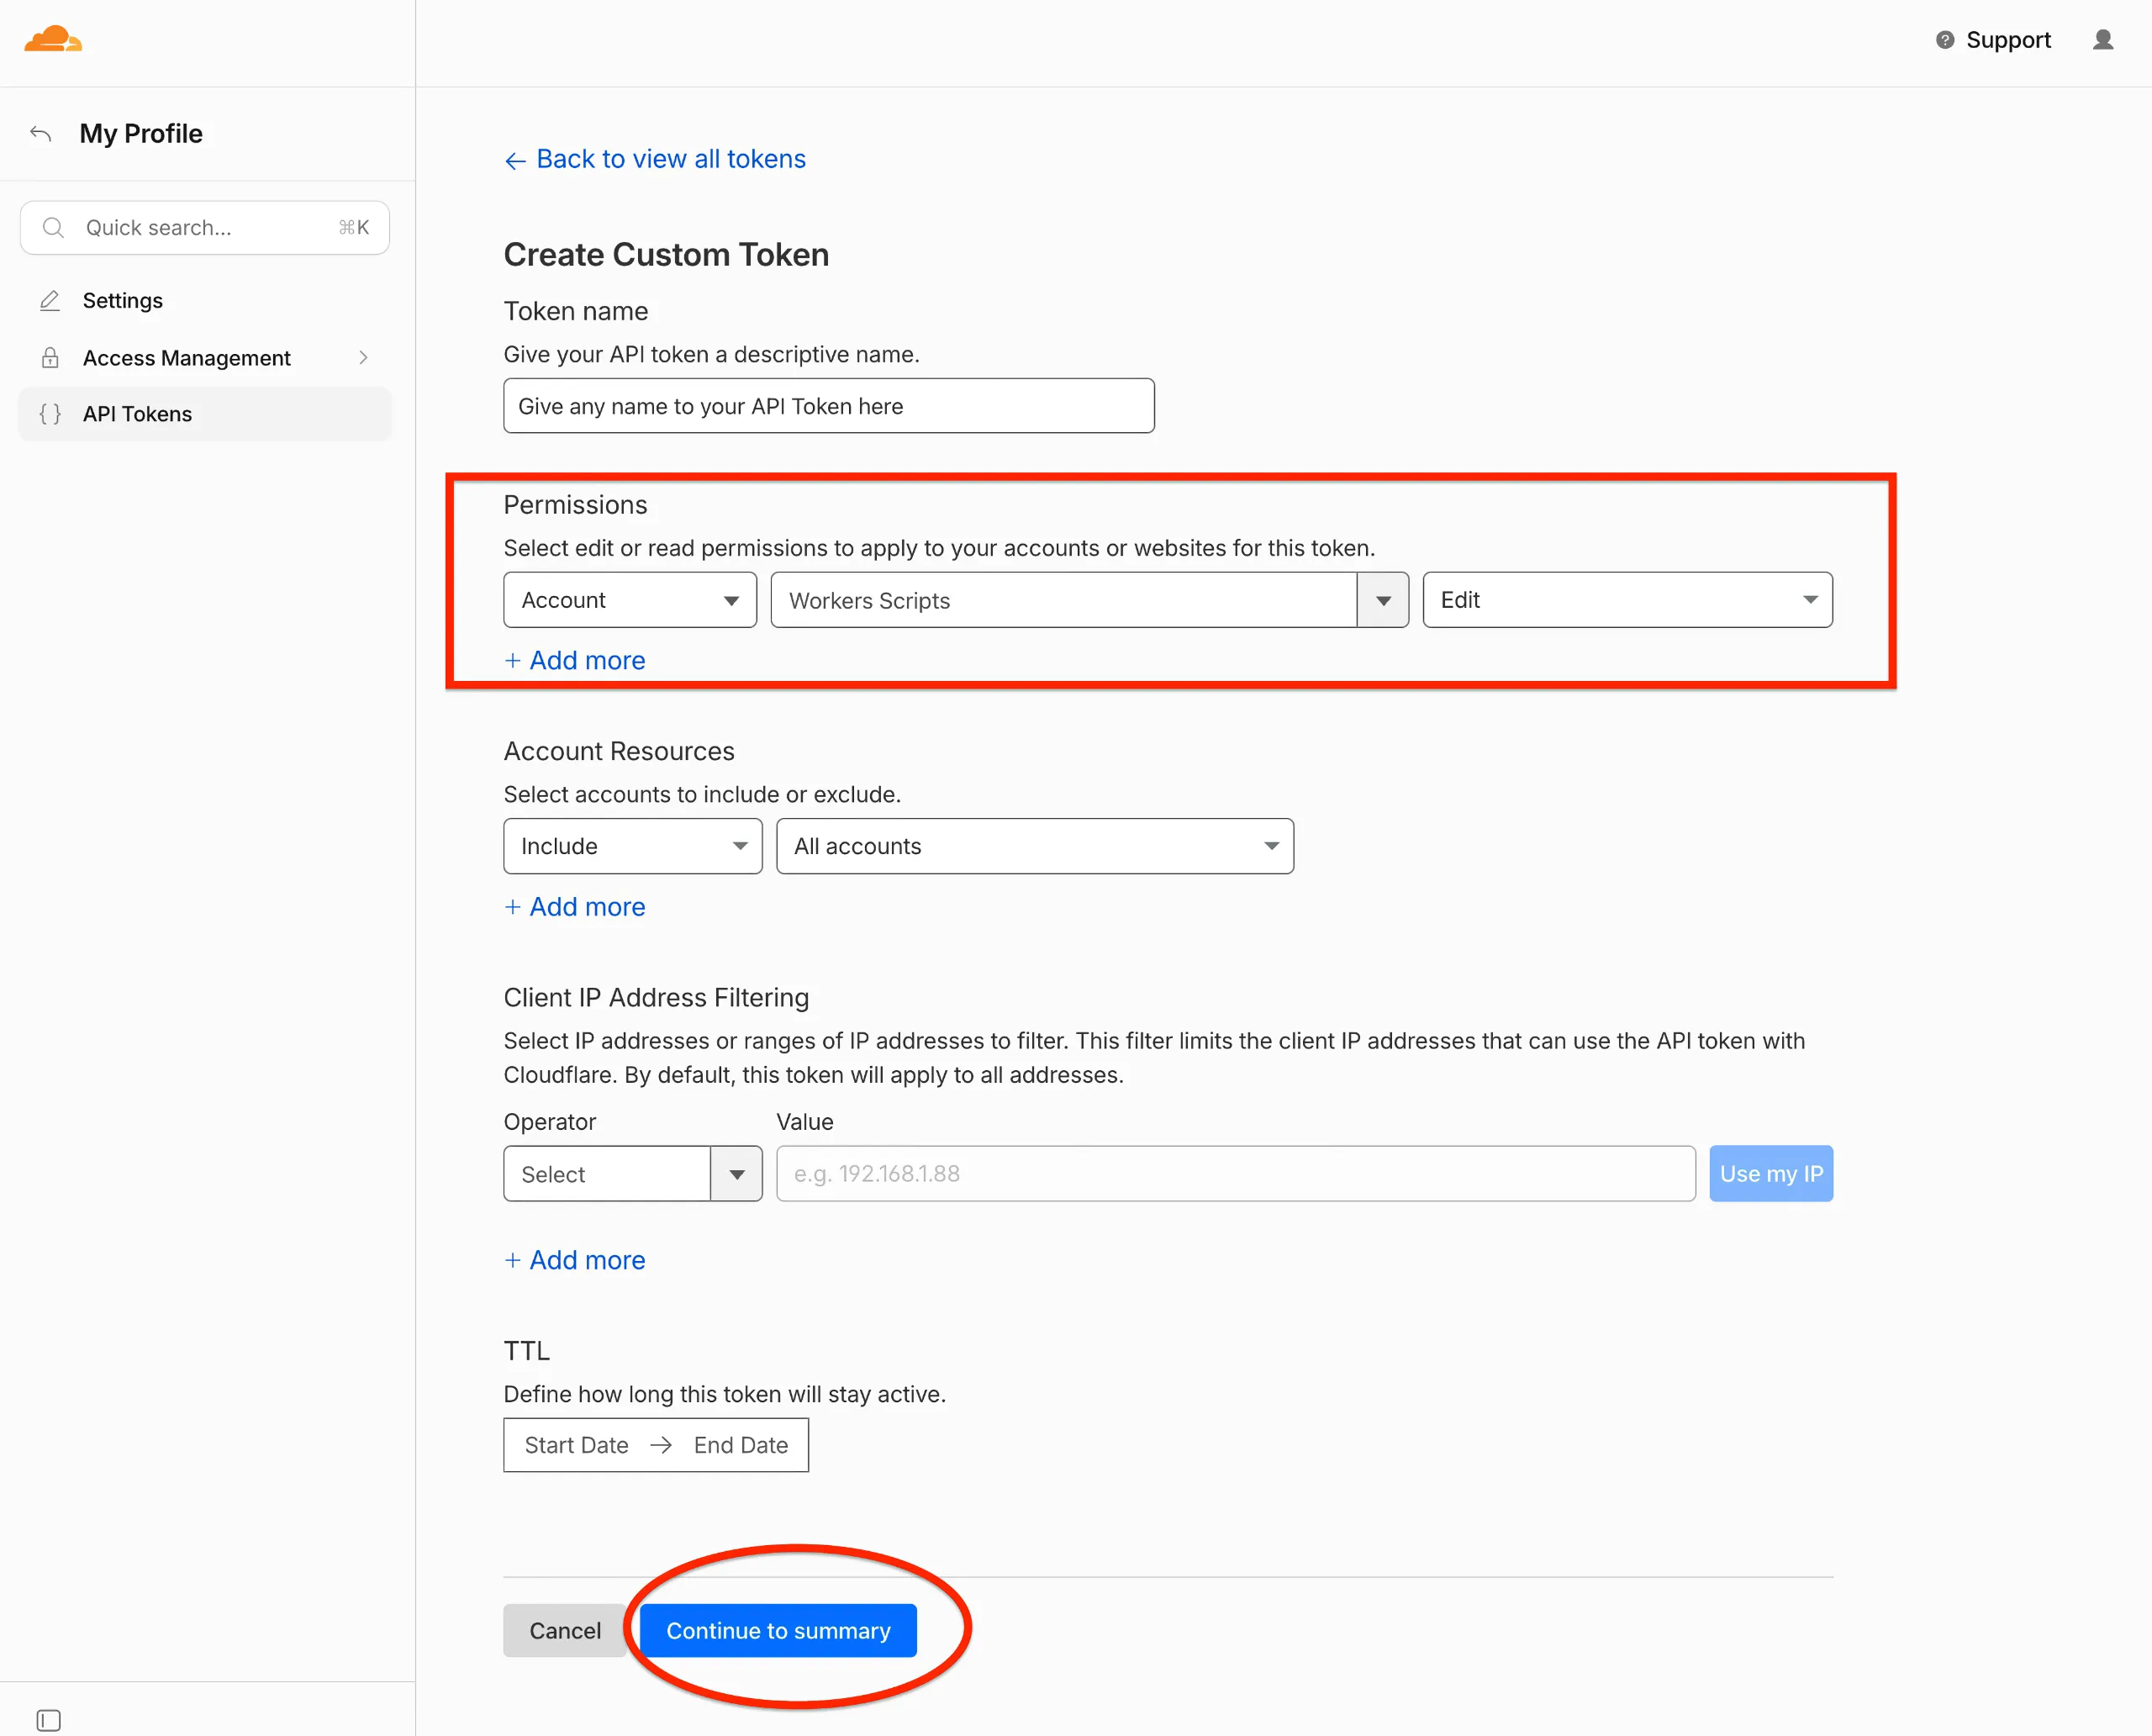
Task: Click the Access Management lock icon
Action: pyautogui.click(x=50, y=358)
